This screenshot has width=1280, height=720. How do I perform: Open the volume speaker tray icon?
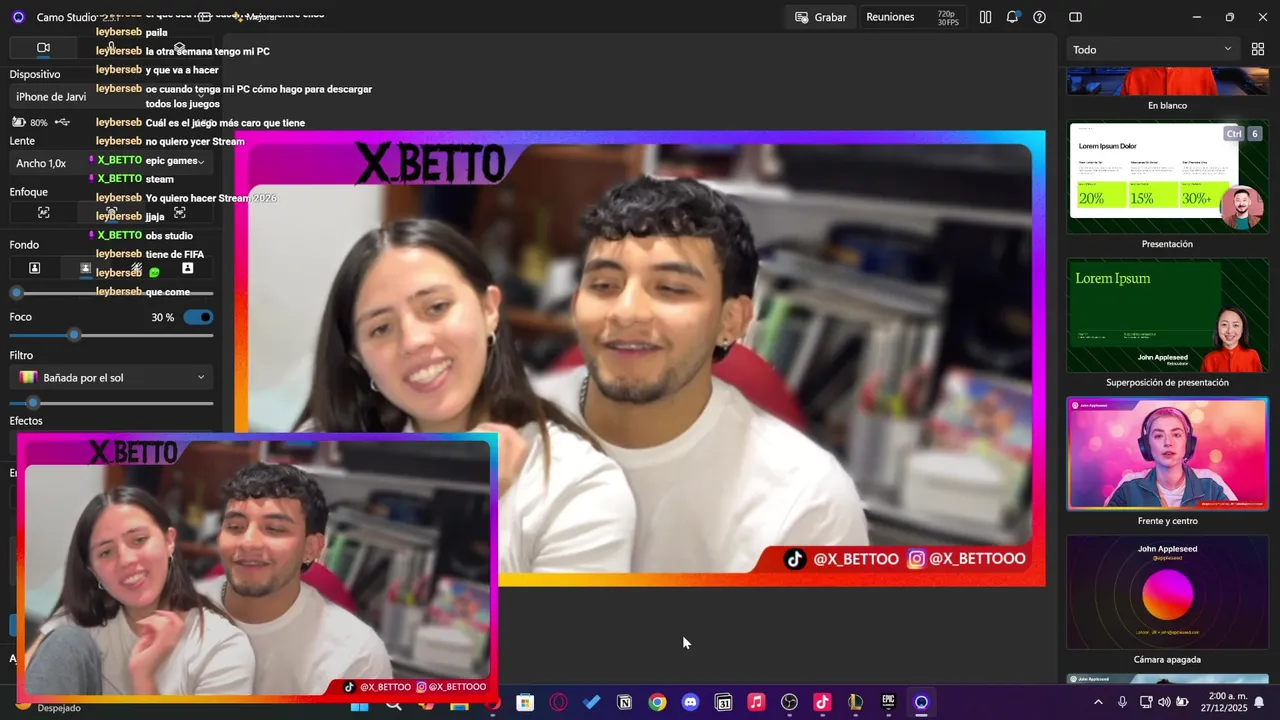coord(1164,702)
